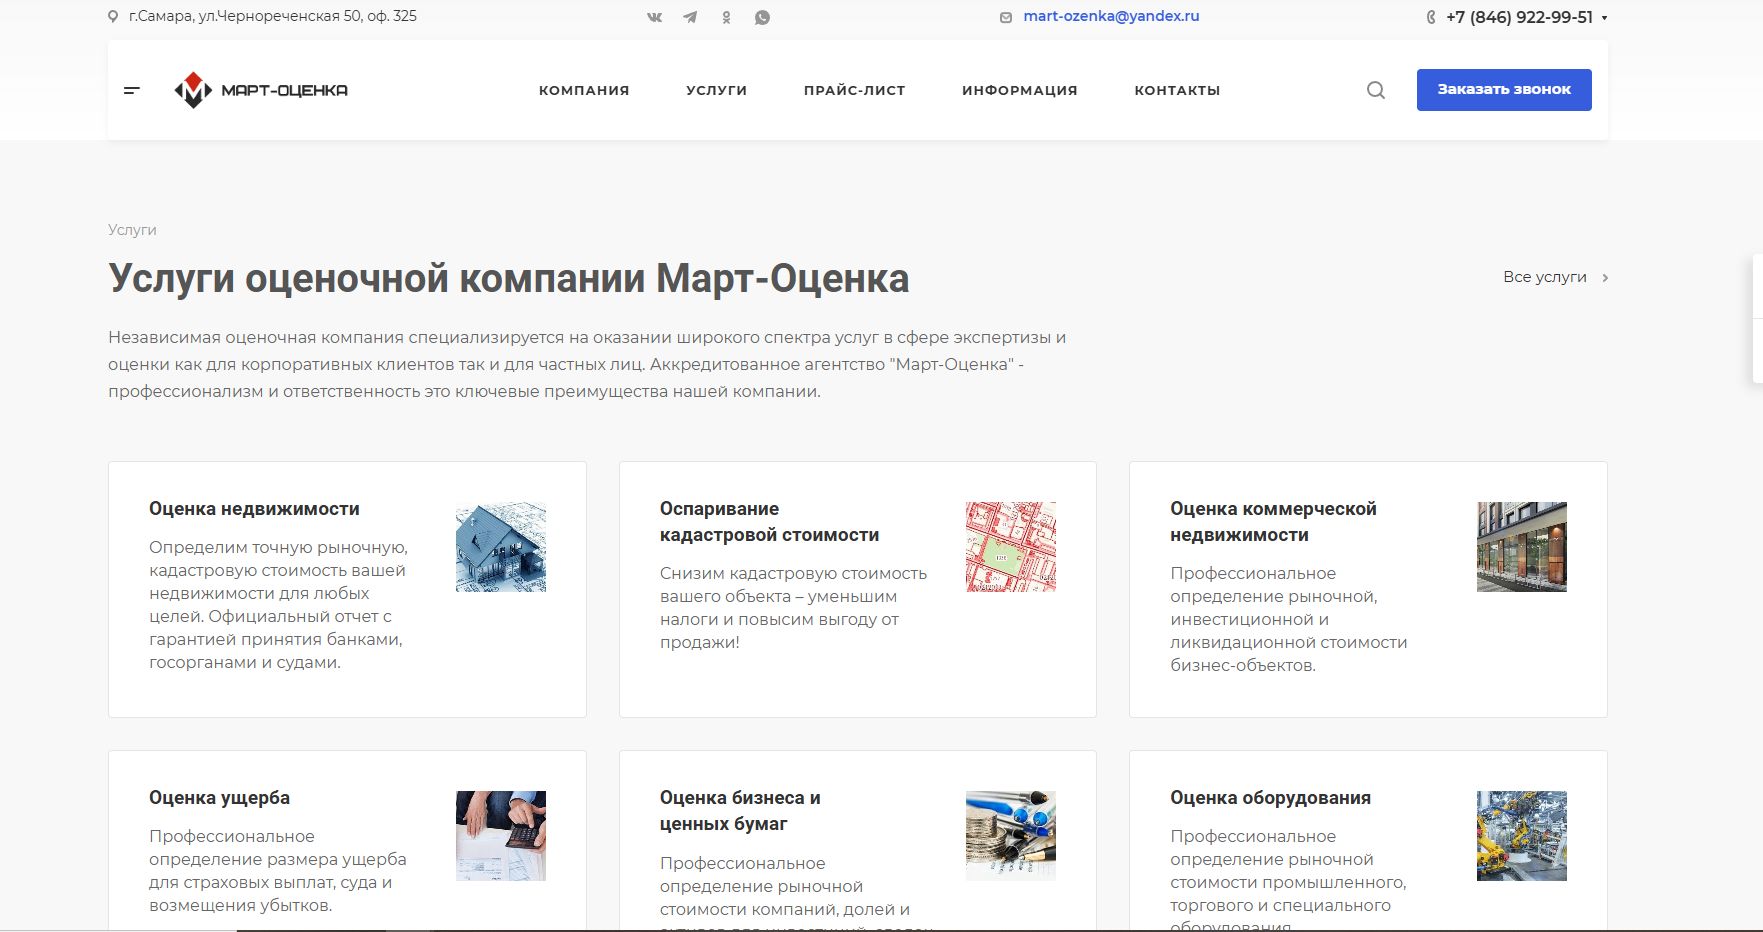The height and width of the screenshot is (932, 1763).
Task: Open Оценка бизнеса и ценных бумаг title
Action: (x=740, y=811)
